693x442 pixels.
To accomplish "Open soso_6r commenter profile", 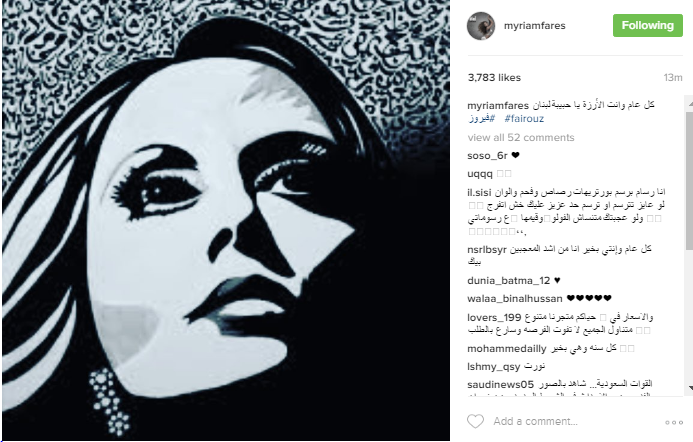I will 487,156.
